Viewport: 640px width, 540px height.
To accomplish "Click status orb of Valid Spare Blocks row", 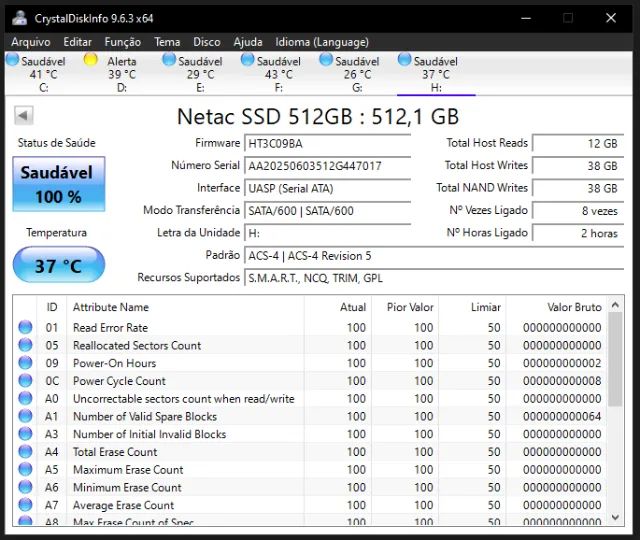I will pos(25,416).
